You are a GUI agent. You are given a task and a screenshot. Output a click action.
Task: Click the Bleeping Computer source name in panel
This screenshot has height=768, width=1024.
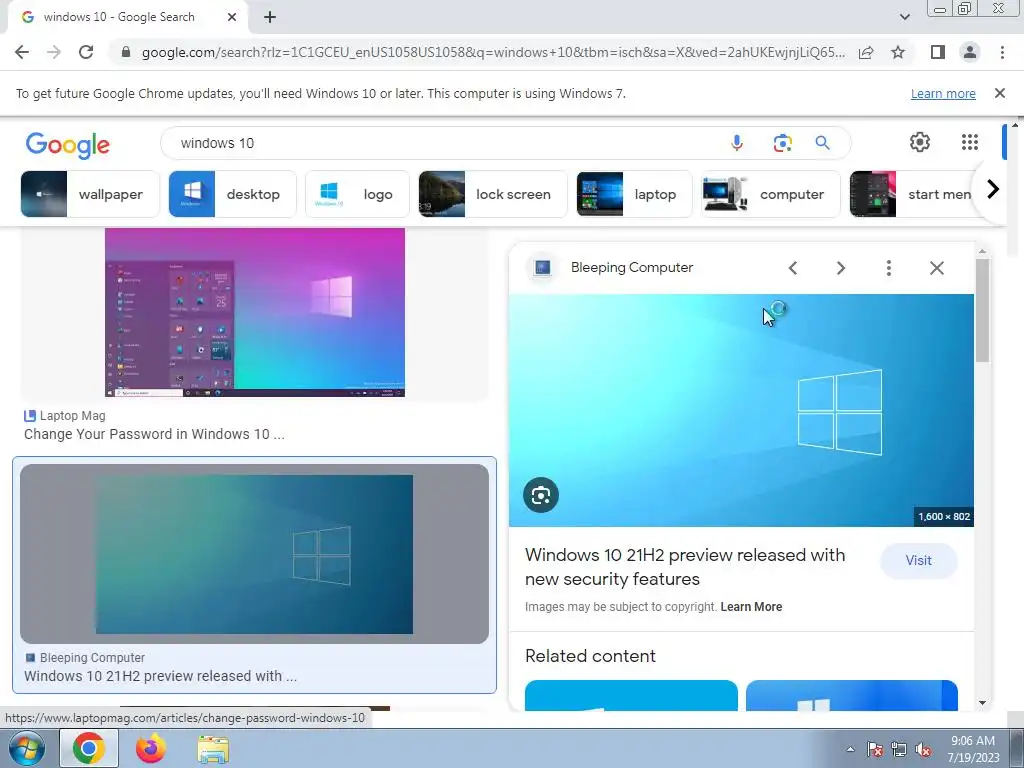click(x=632, y=267)
